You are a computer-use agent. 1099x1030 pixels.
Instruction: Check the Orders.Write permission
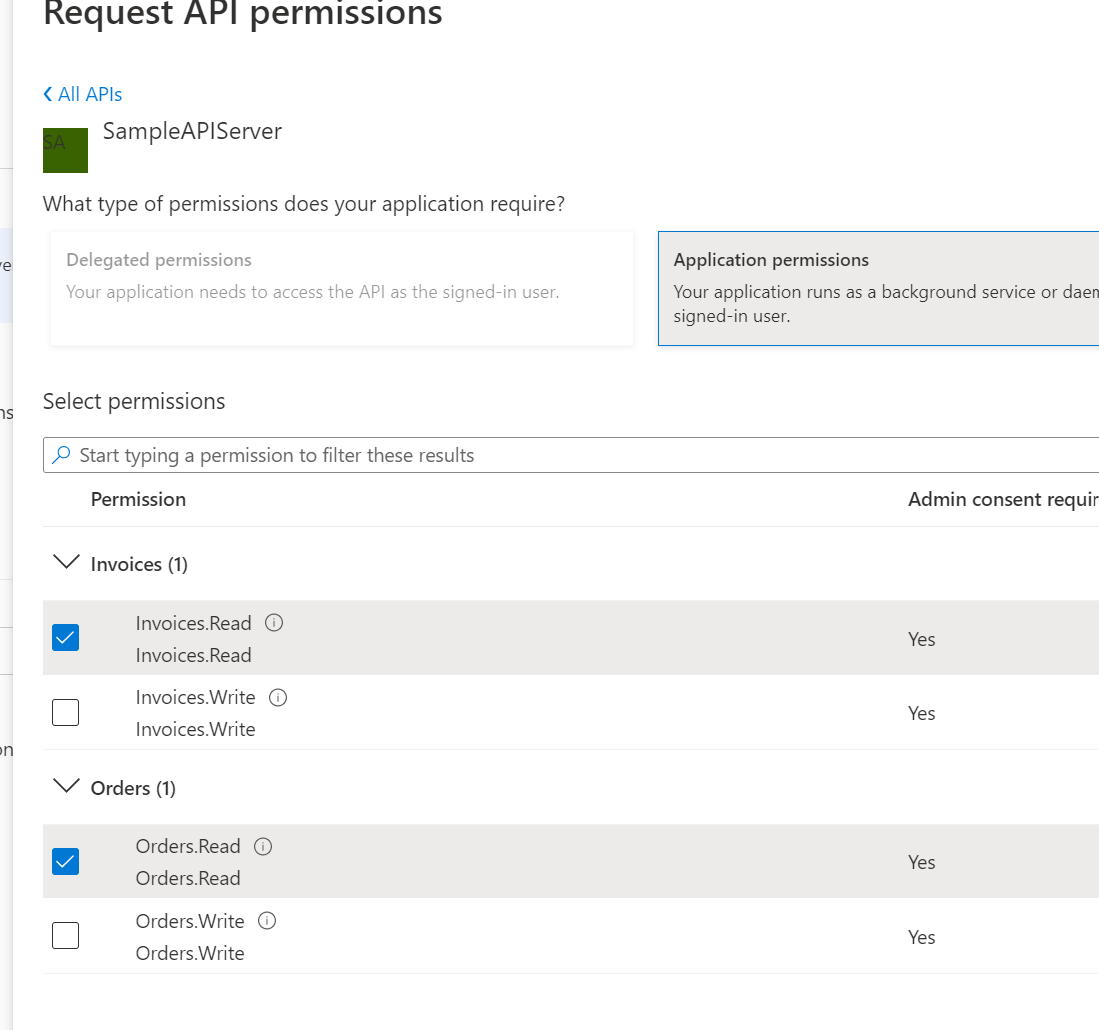(x=65, y=935)
